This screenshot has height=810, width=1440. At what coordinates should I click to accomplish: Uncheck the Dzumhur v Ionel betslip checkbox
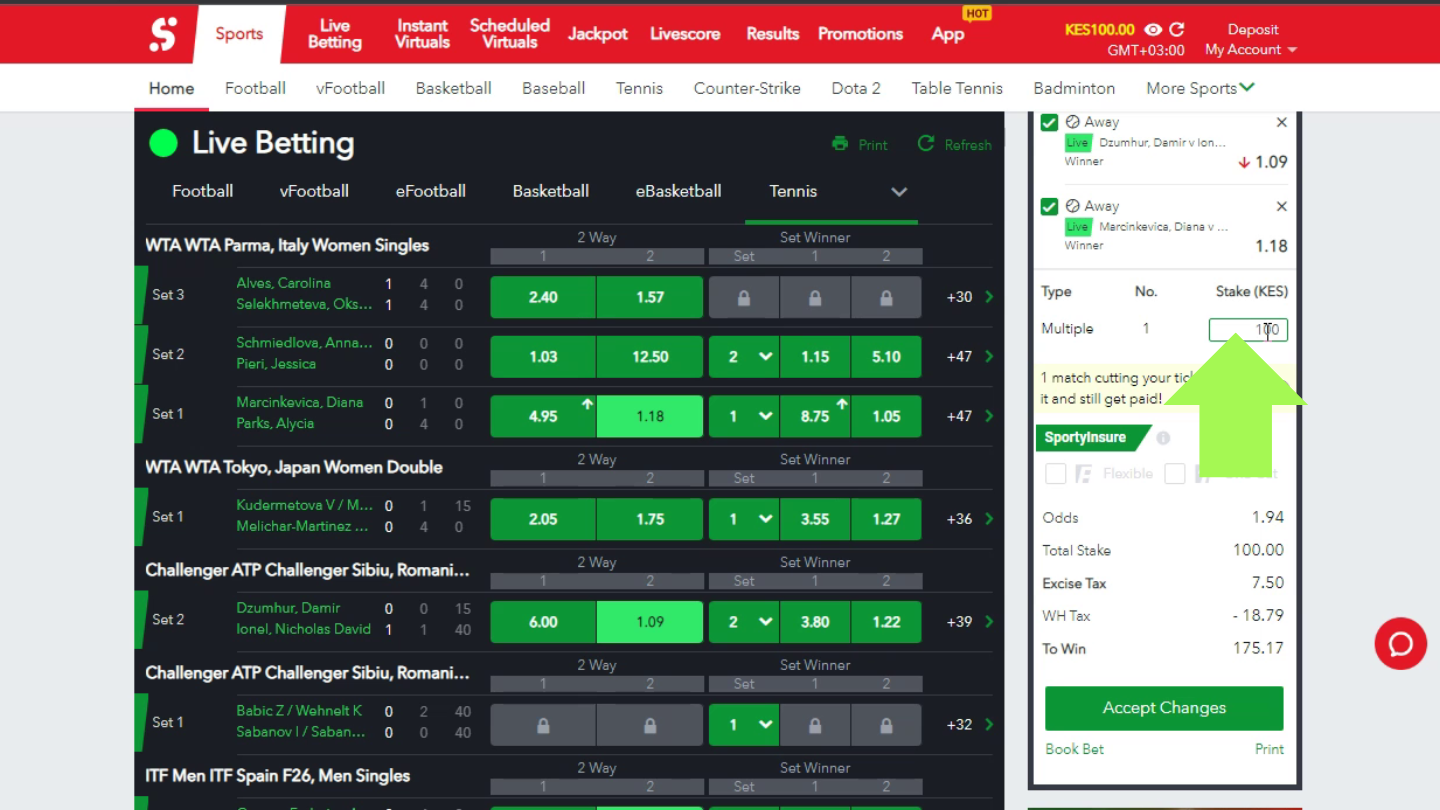click(x=1049, y=122)
